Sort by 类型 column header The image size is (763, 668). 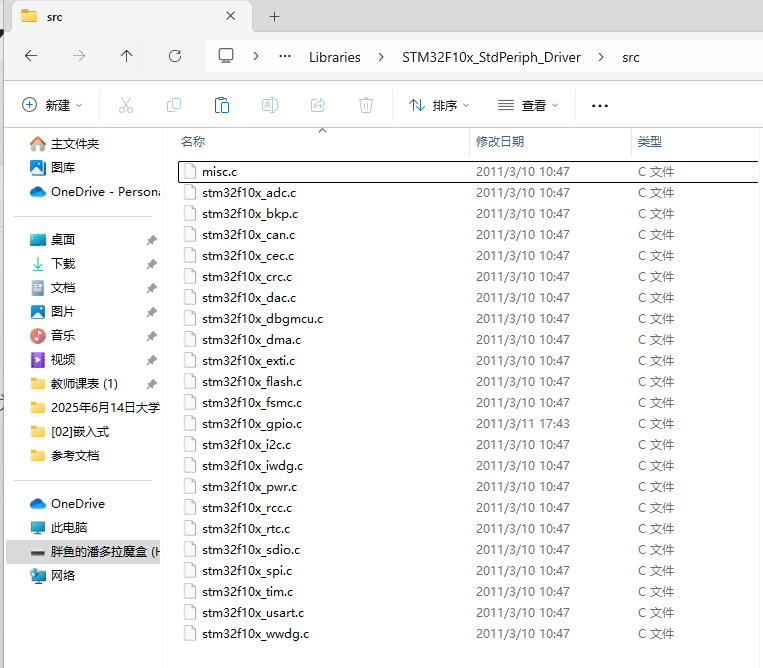pyautogui.click(x=650, y=142)
